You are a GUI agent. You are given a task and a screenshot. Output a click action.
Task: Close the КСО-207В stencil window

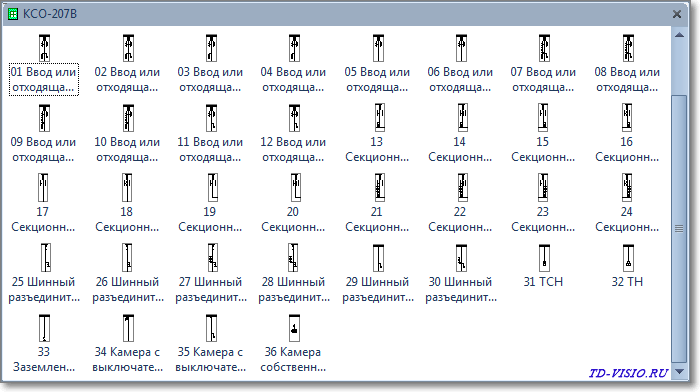677,14
